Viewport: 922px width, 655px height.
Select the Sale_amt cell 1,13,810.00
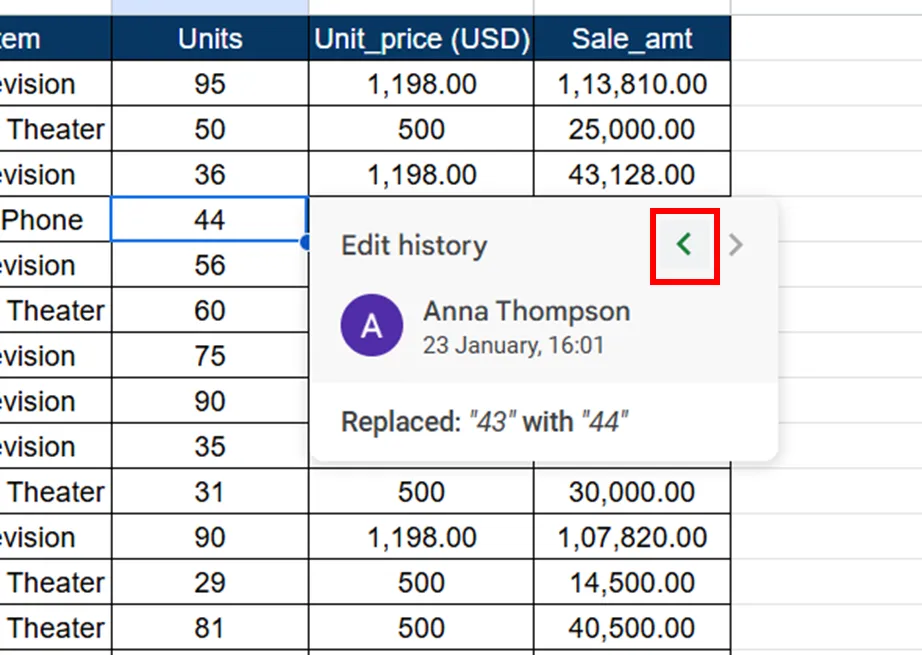pos(632,83)
